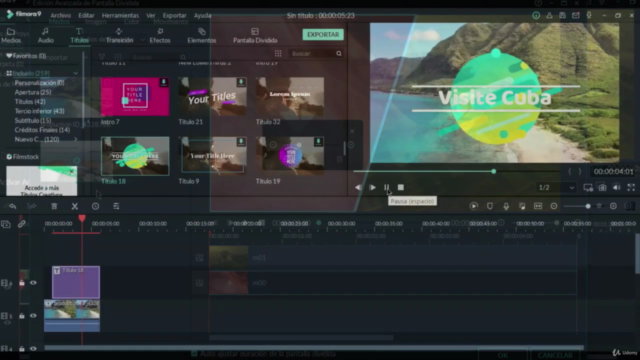
Task: Stop the preview playback
Action: [401, 187]
